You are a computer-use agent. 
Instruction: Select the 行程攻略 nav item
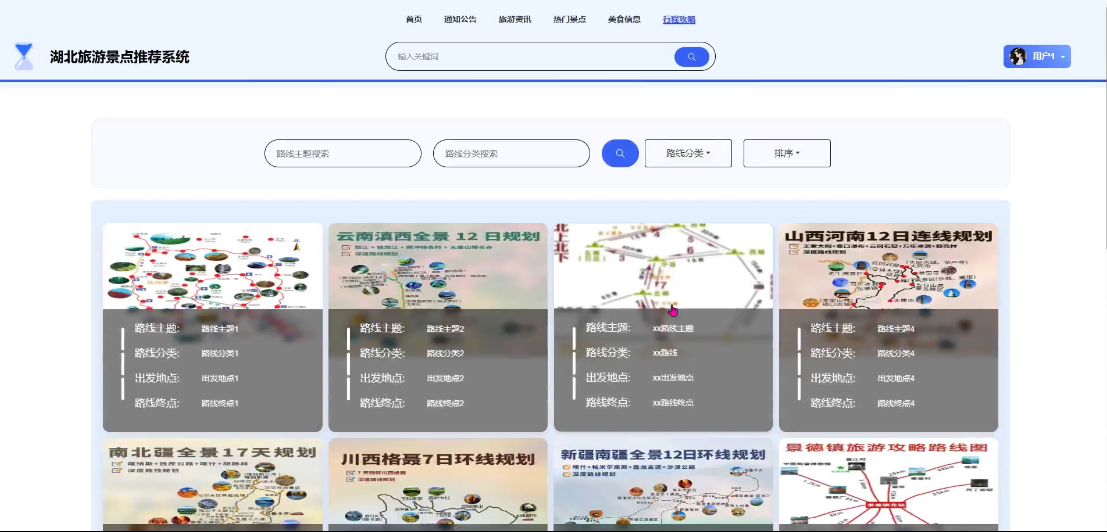tap(679, 19)
